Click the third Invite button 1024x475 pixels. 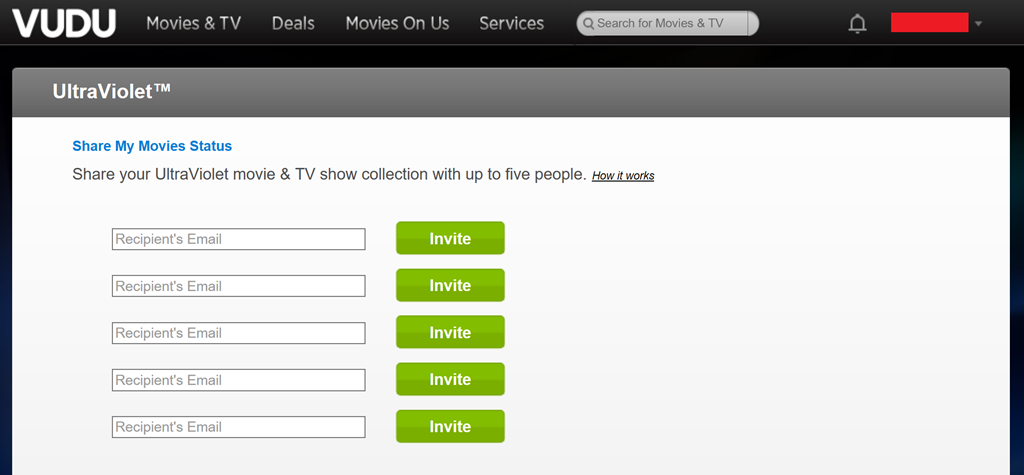pyautogui.click(x=450, y=332)
